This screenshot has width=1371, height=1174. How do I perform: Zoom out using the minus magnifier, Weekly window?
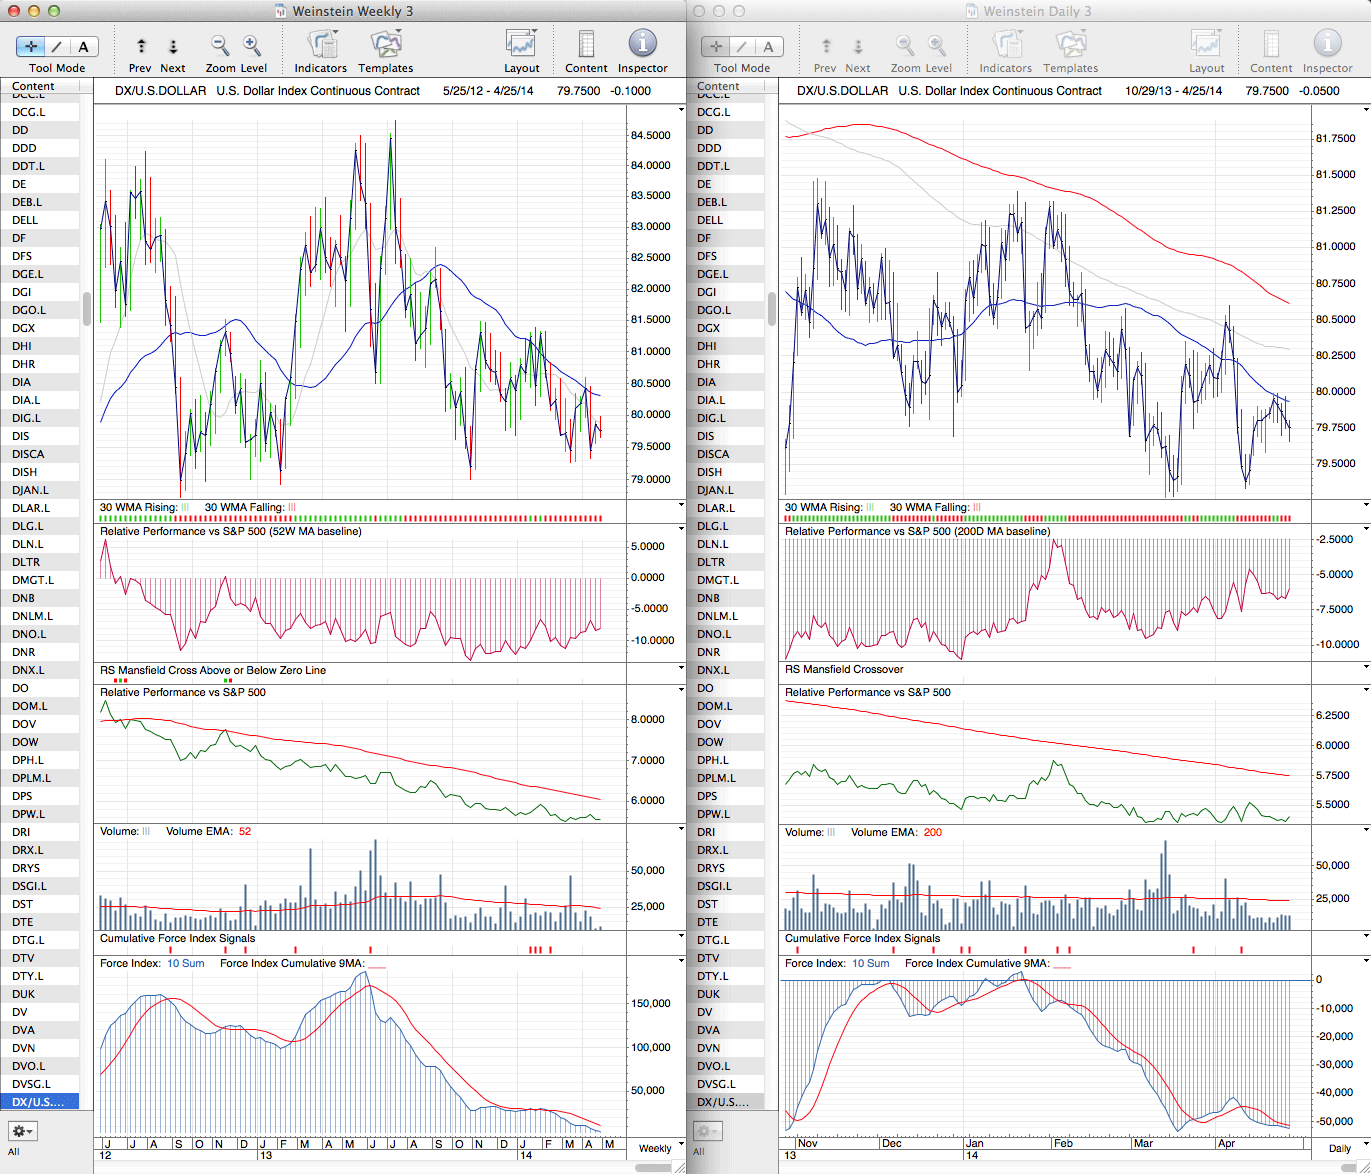click(x=219, y=45)
